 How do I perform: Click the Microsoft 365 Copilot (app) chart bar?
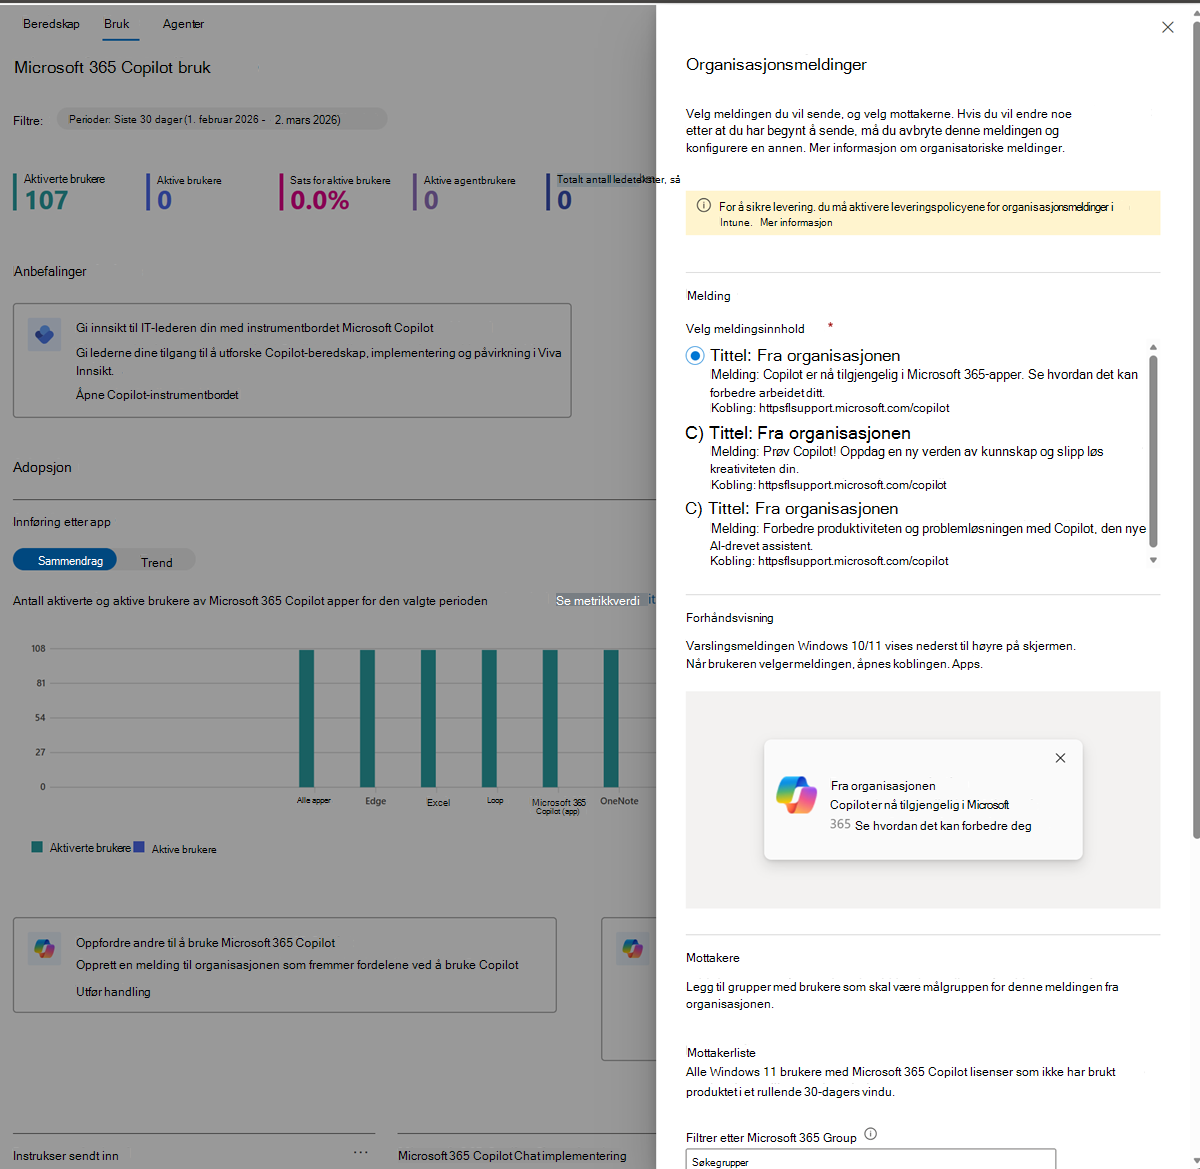coord(550,718)
